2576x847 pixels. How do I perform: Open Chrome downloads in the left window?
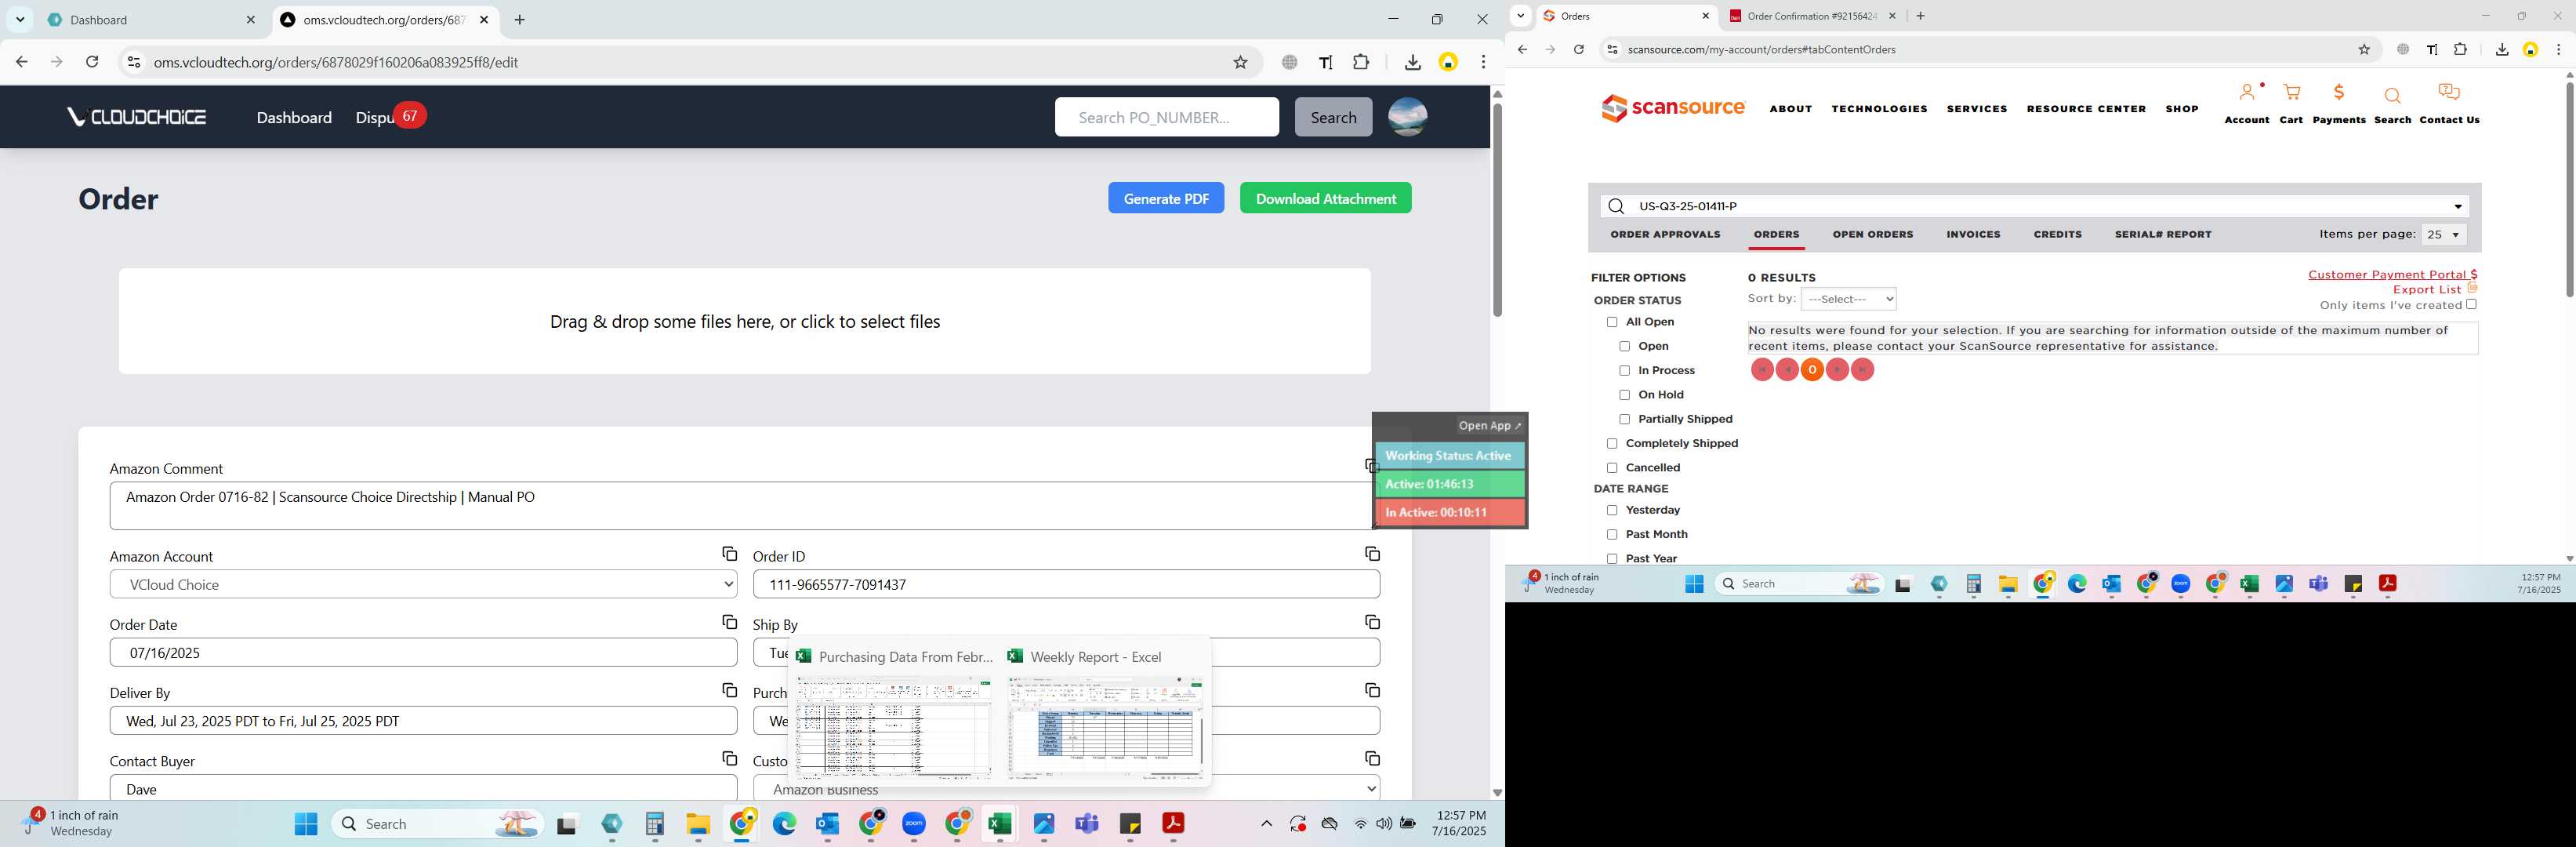(x=1412, y=62)
